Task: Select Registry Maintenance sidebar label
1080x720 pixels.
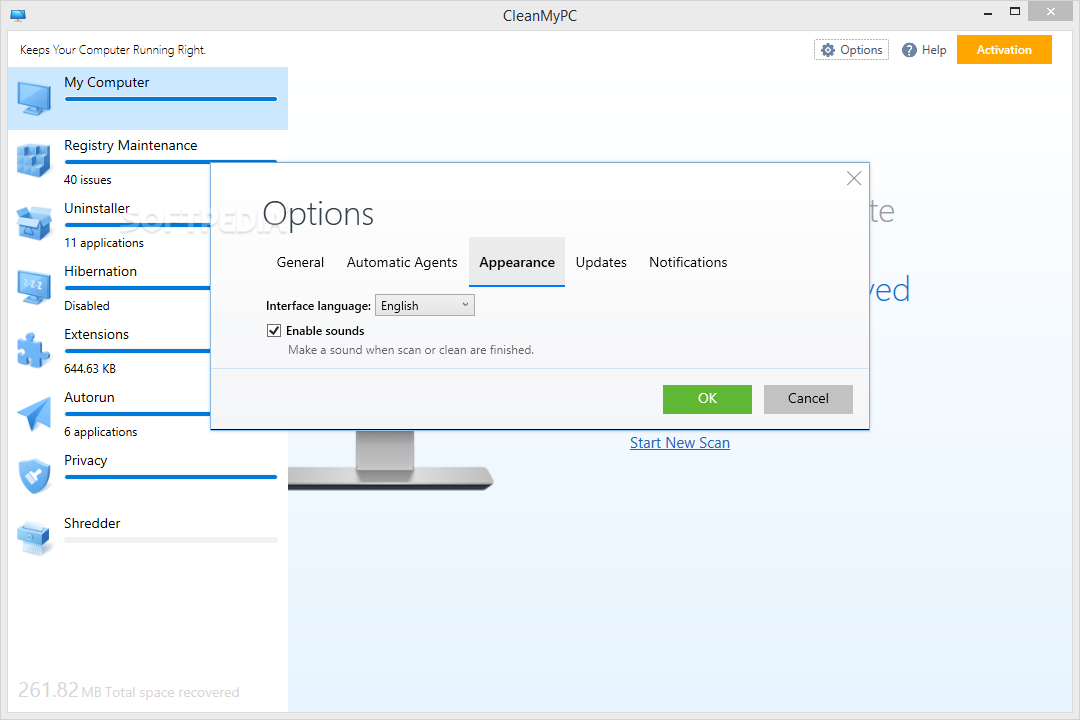Action: coord(130,145)
